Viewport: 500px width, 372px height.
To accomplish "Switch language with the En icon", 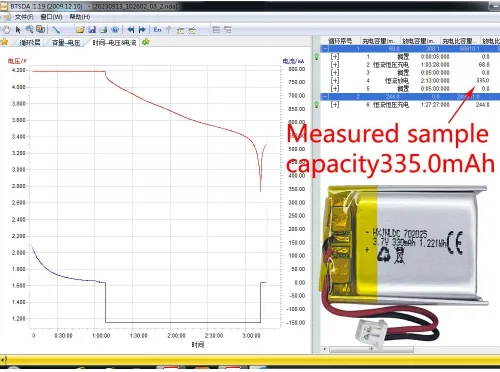I will click(x=157, y=30).
